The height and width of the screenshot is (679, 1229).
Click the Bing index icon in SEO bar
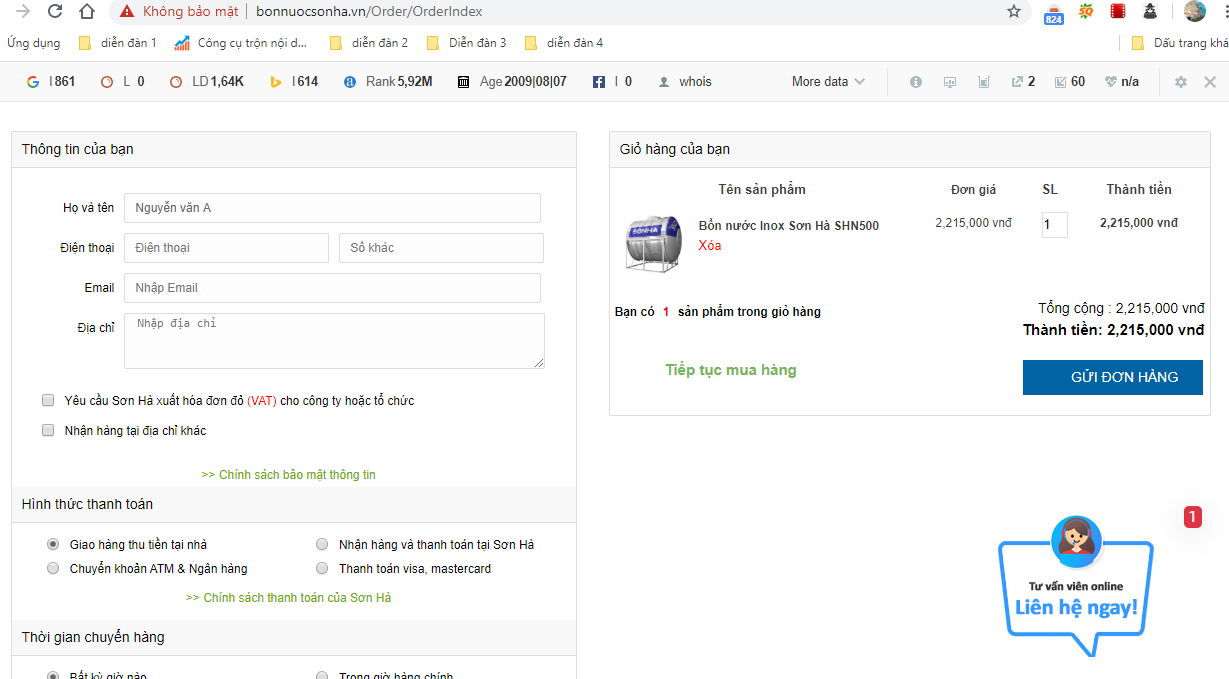coord(276,82)
